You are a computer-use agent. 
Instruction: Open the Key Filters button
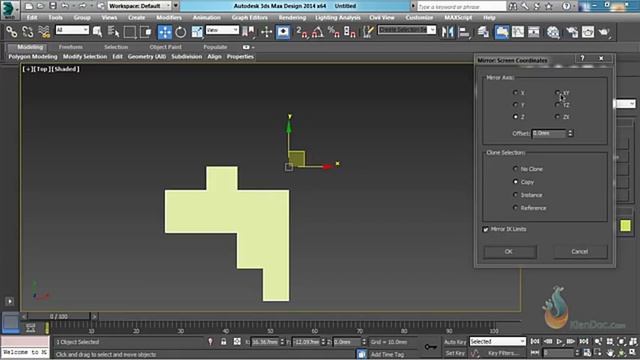click(x=503, y=353)
